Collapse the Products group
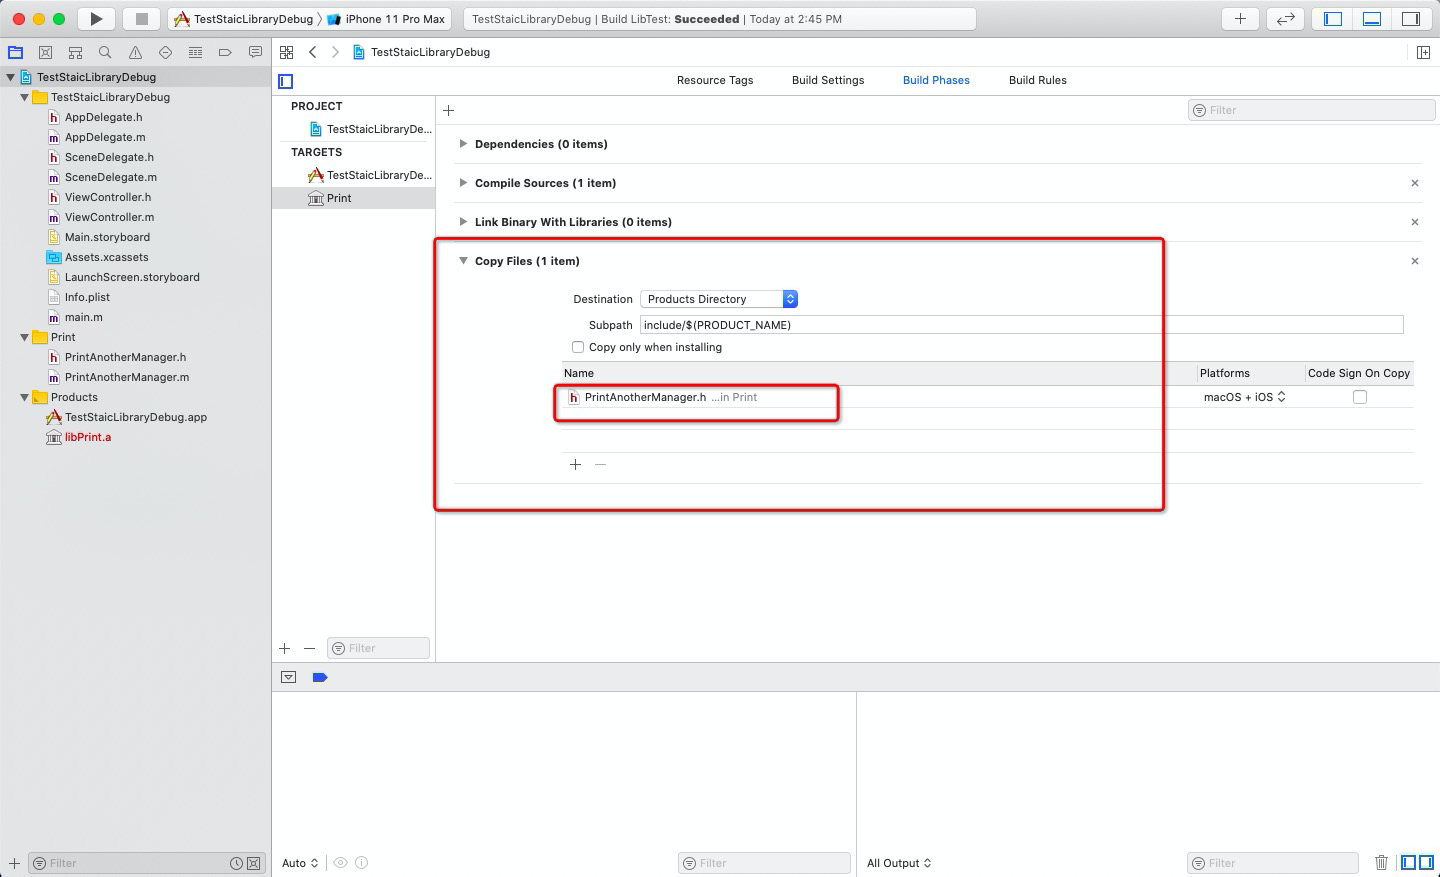Screen dimensions: 1440x877 25,397
